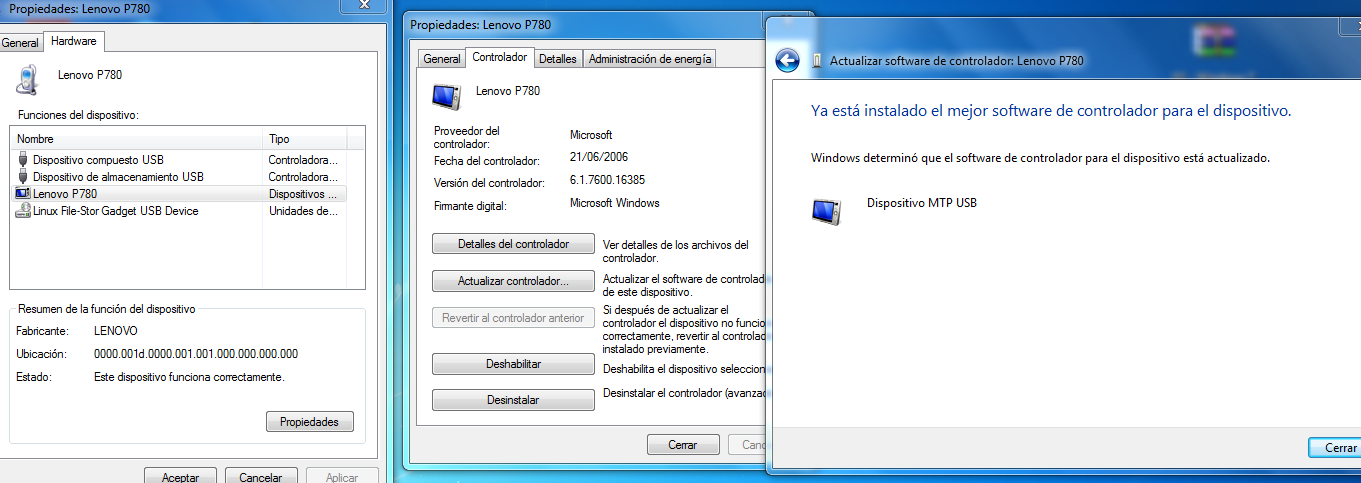Click Cerrar in the middle properties window
This screenshot has width=1361, height=483.
(684, 445)
